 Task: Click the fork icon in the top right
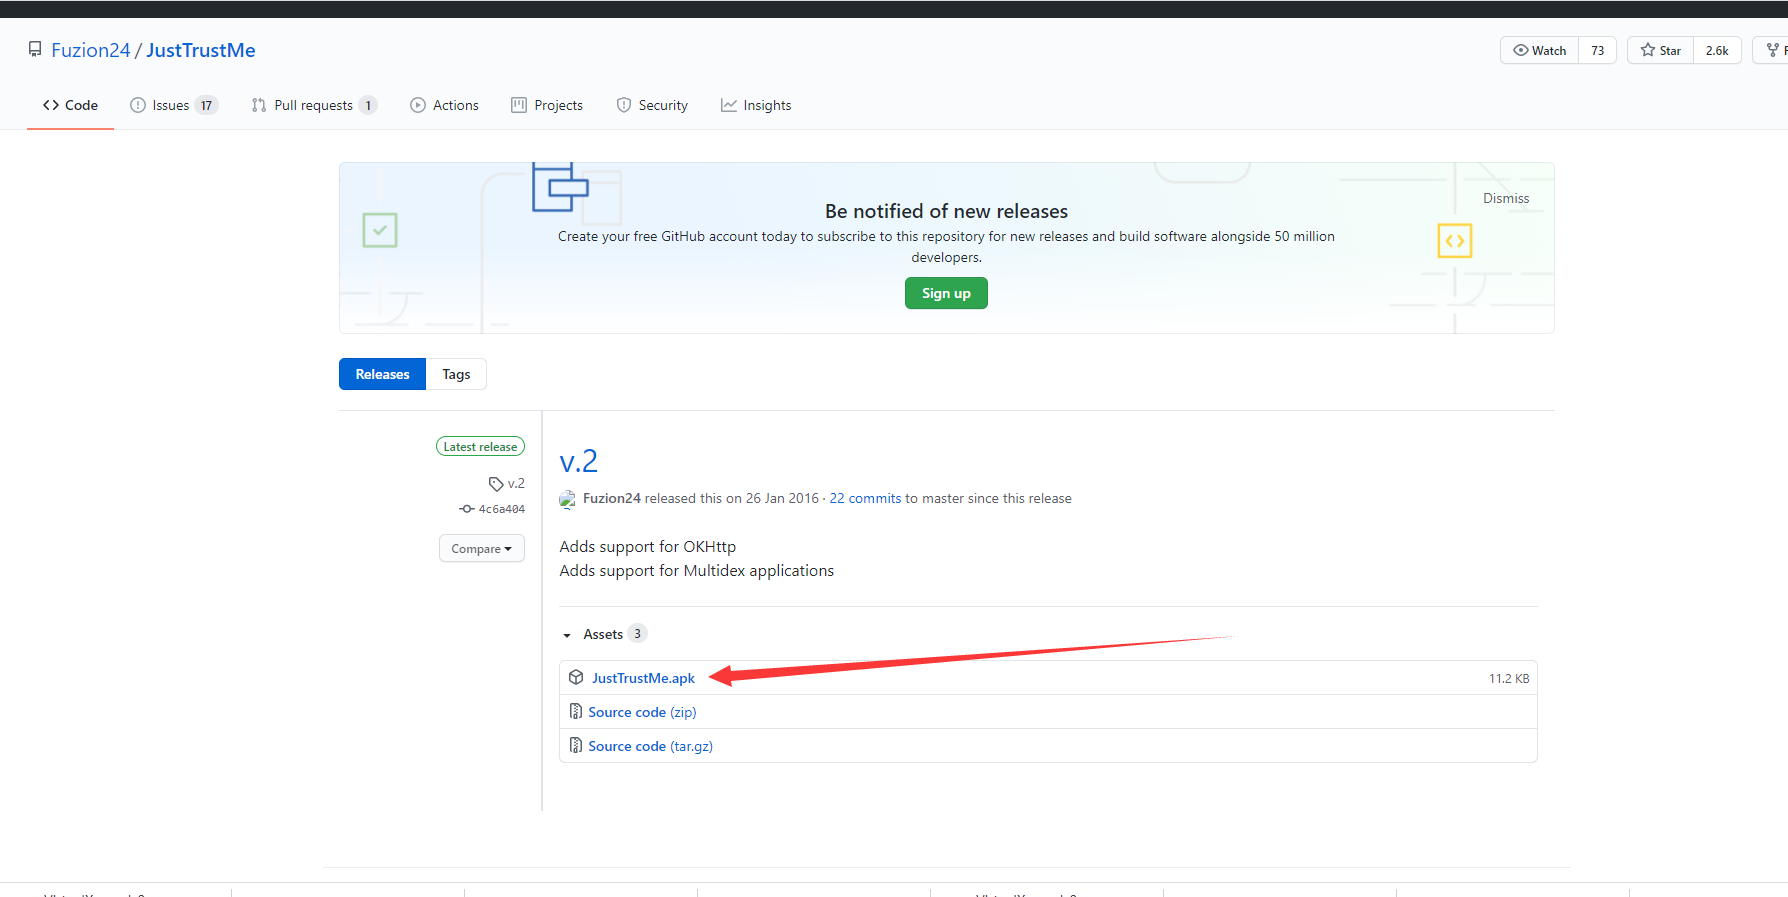(x=1773, y=50)
